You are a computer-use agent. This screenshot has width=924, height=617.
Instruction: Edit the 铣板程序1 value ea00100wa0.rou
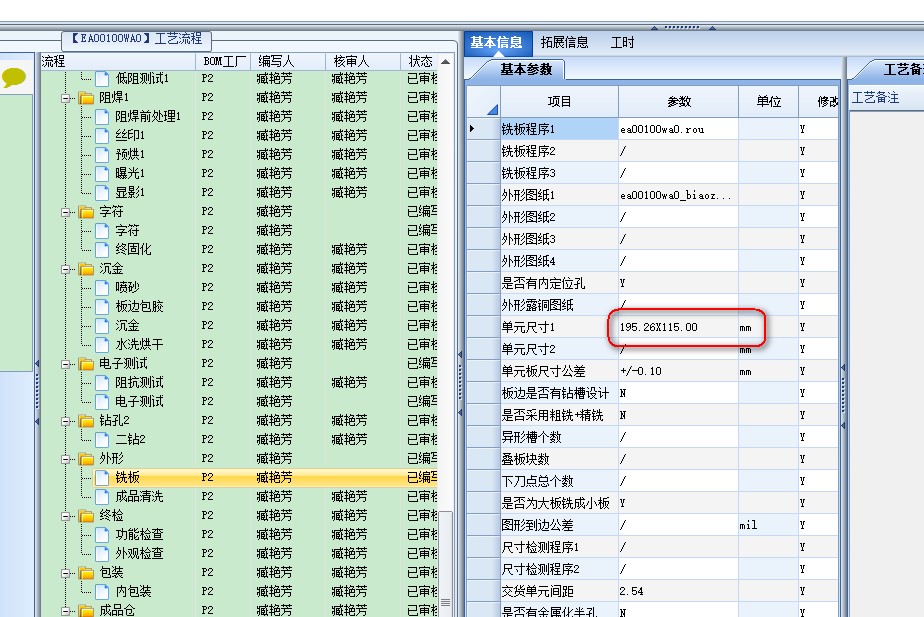pyautogui.click(x=678, y=129)
